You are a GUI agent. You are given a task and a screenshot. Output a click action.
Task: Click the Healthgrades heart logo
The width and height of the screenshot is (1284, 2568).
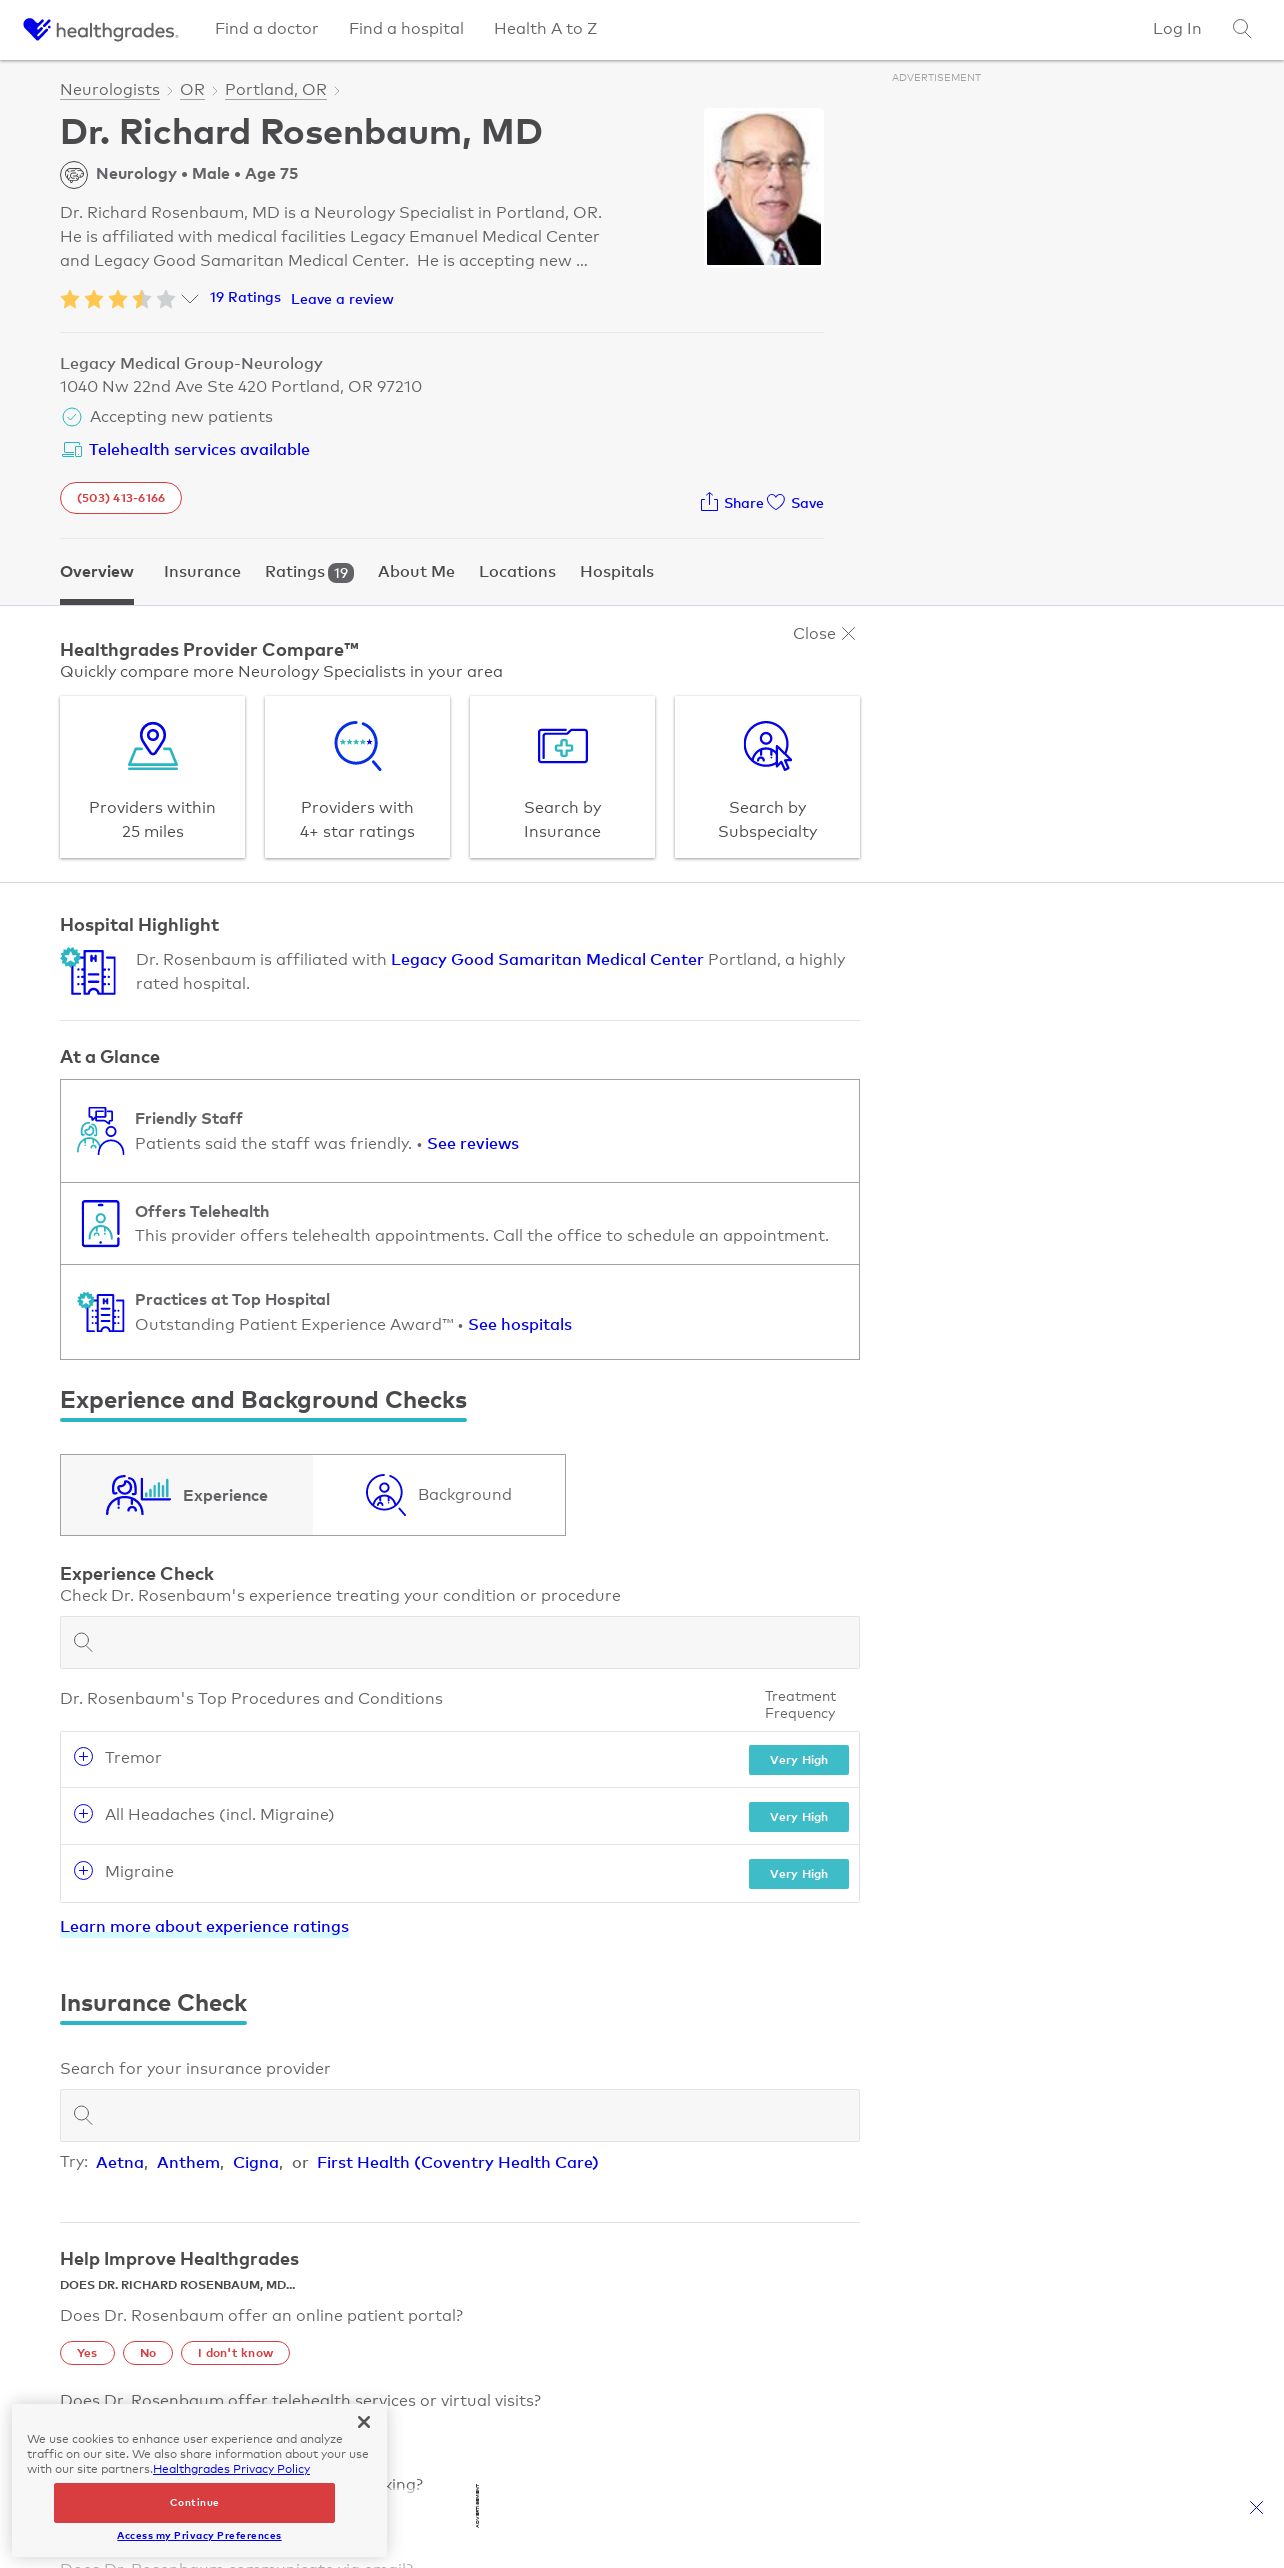37,29
